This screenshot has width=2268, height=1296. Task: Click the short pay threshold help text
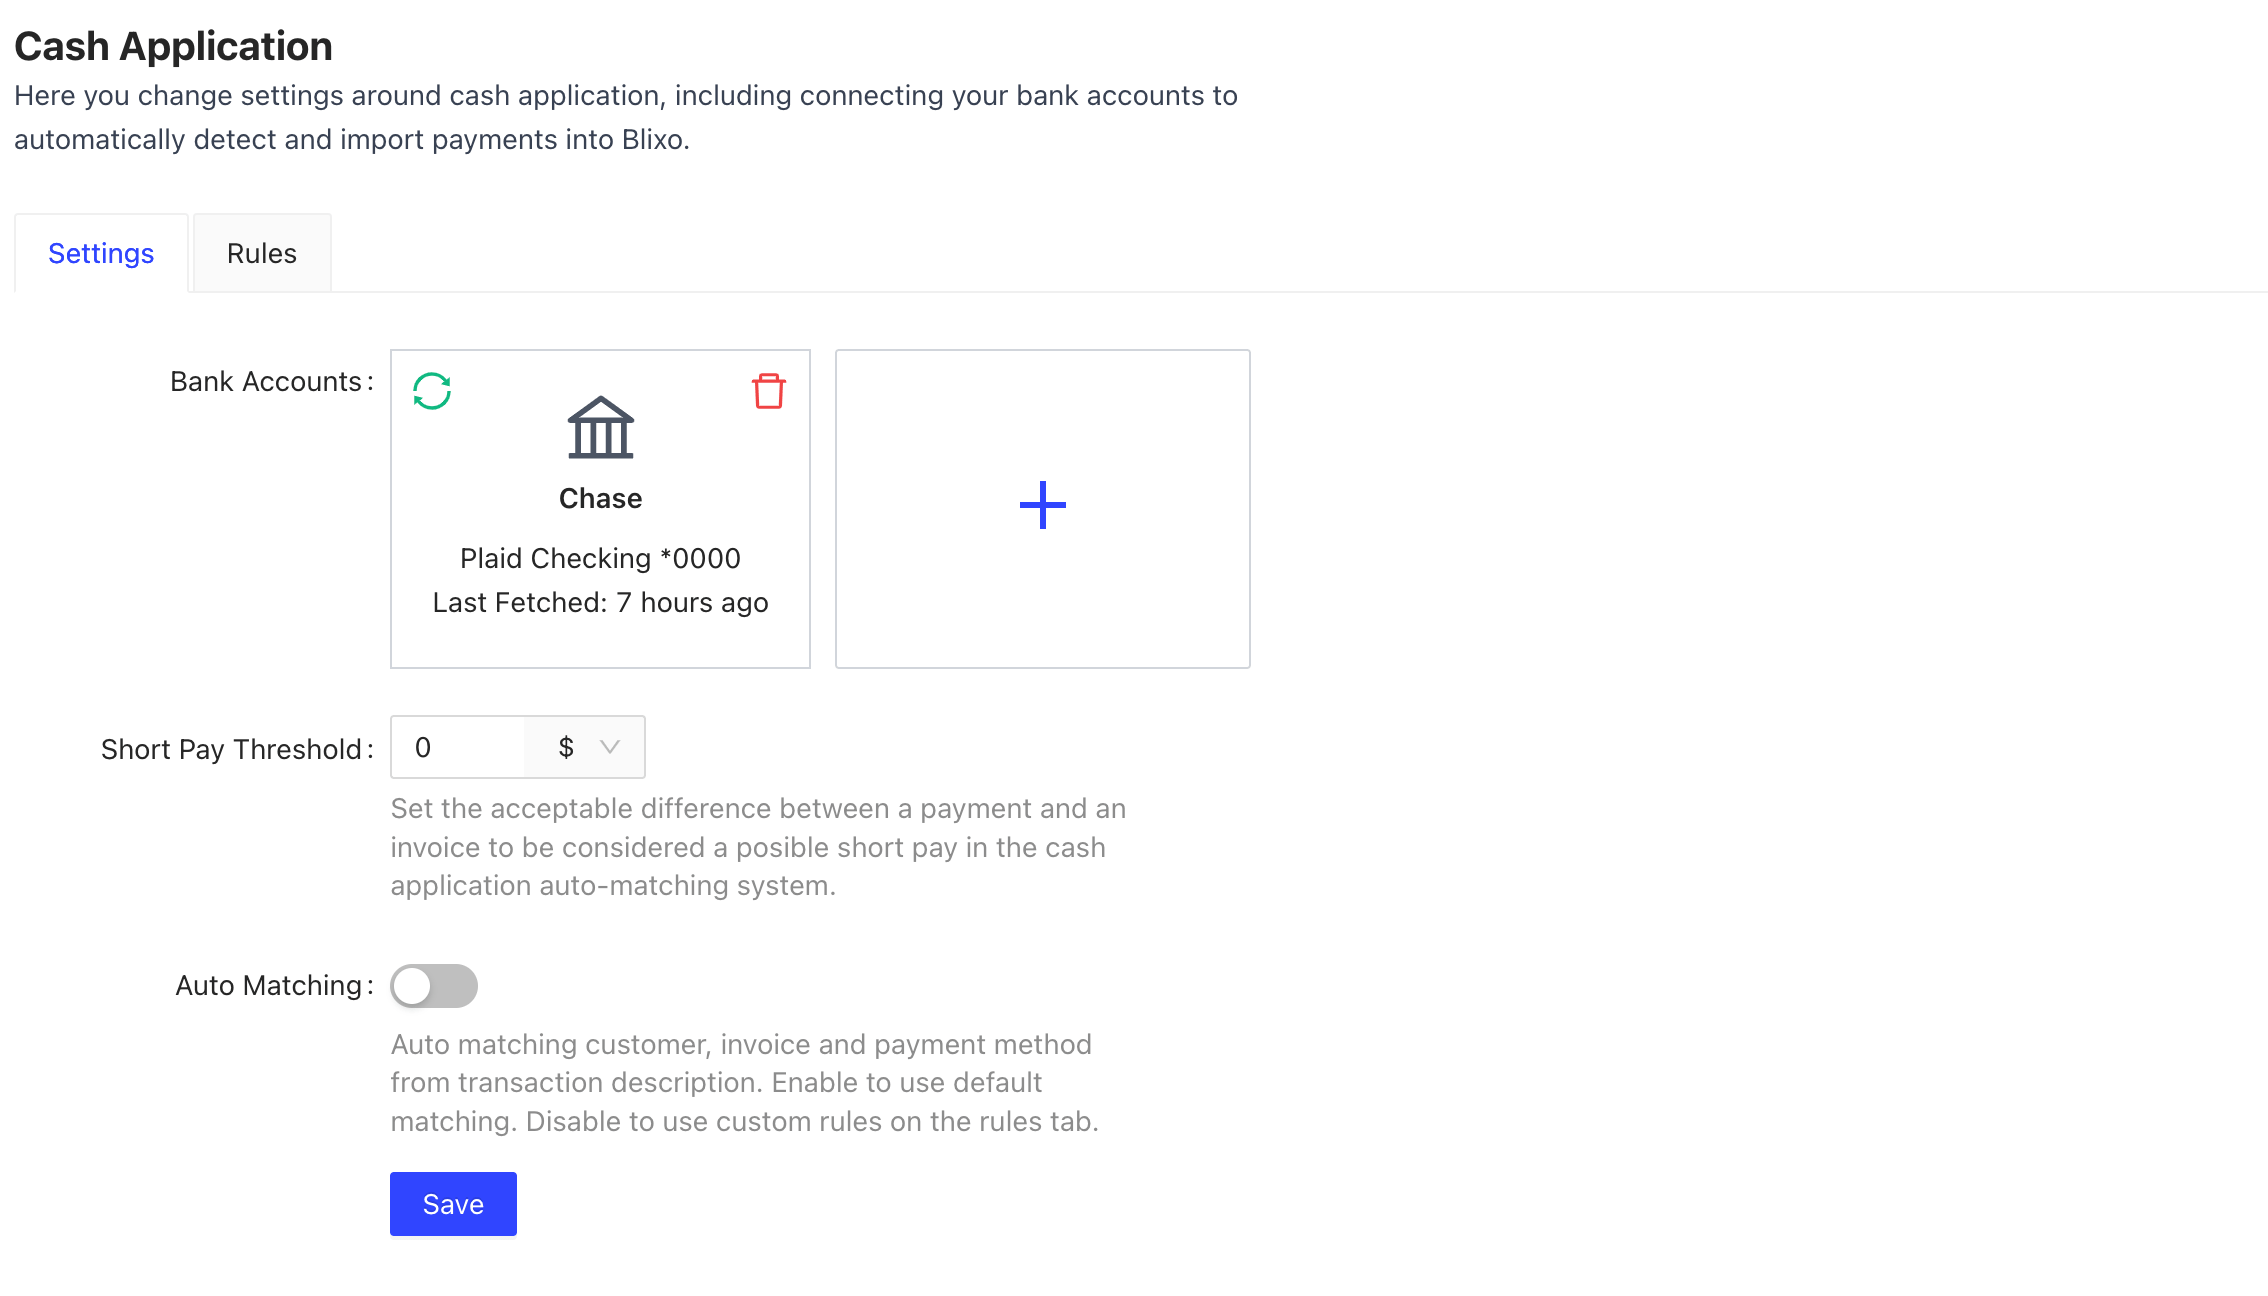(757, 847)
